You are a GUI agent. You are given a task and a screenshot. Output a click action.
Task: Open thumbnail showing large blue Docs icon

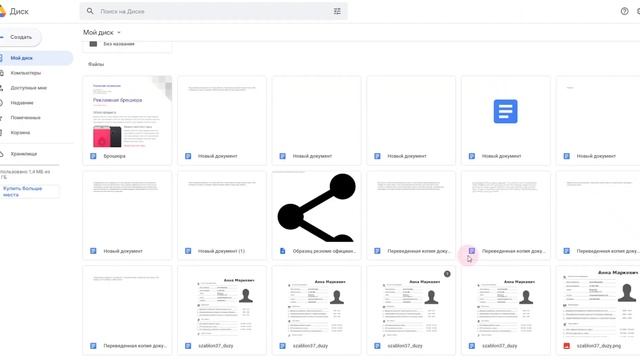pos(506,112)
